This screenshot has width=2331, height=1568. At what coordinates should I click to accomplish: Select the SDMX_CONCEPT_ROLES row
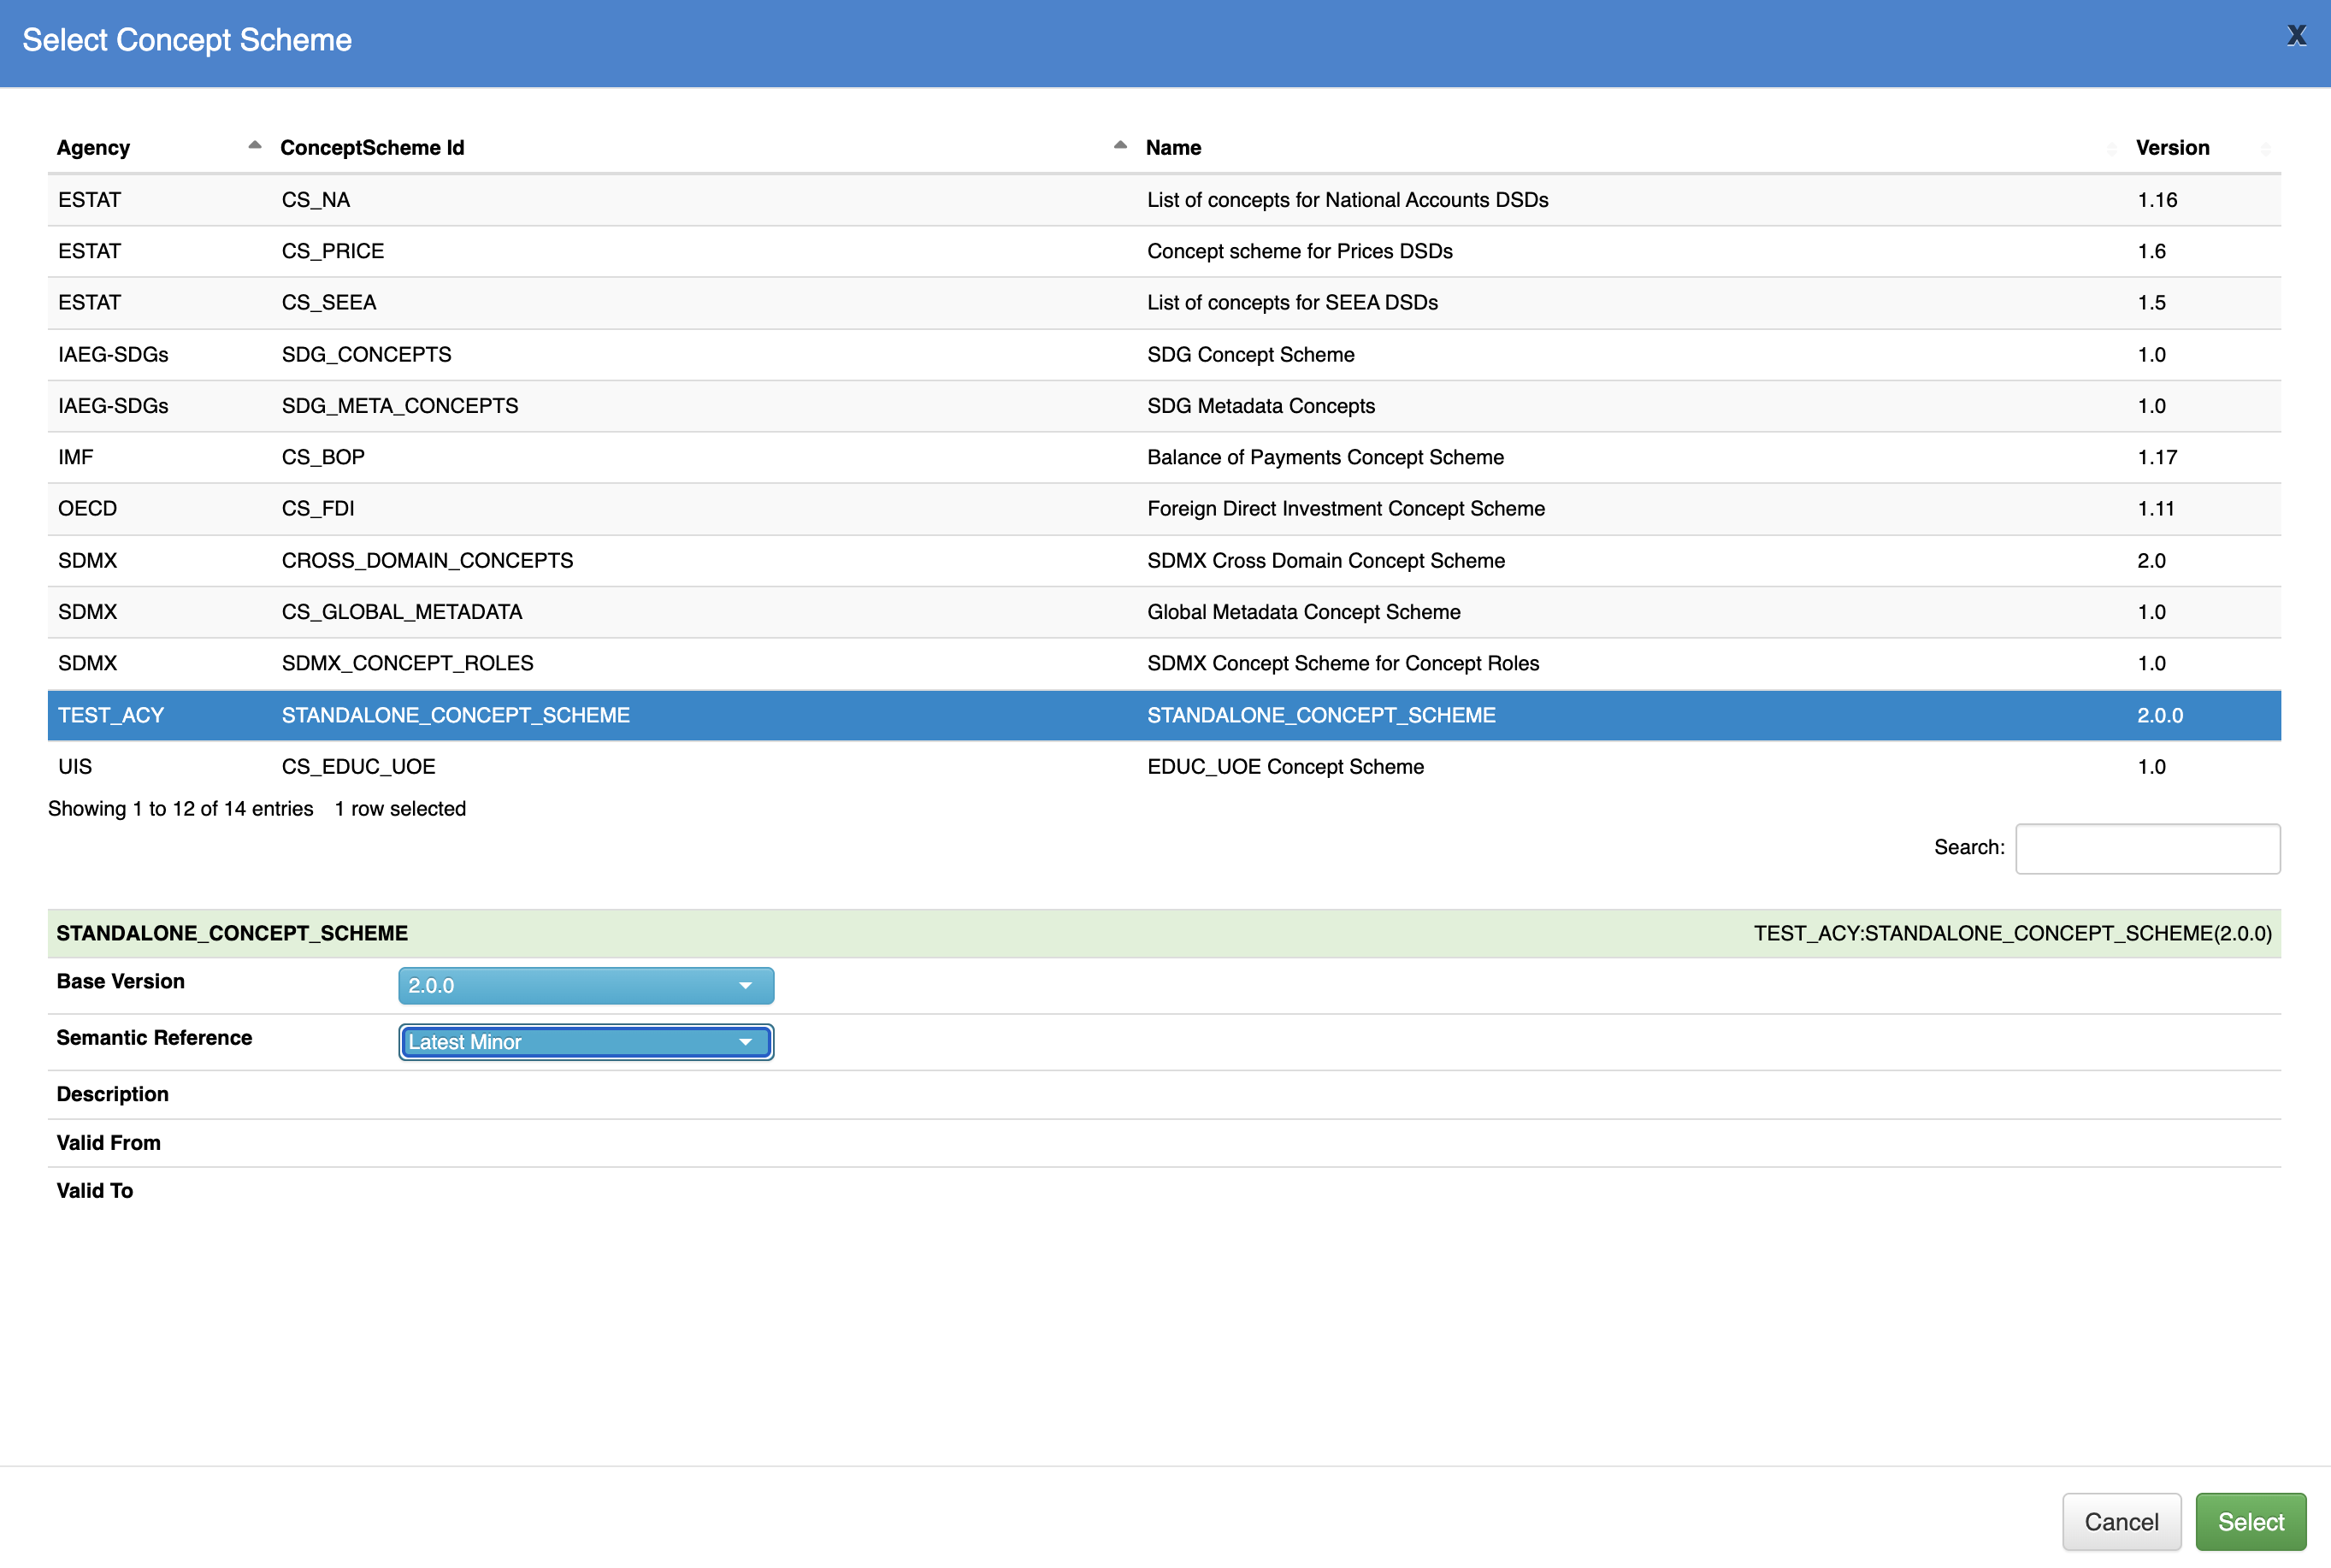click(1164, 663)
